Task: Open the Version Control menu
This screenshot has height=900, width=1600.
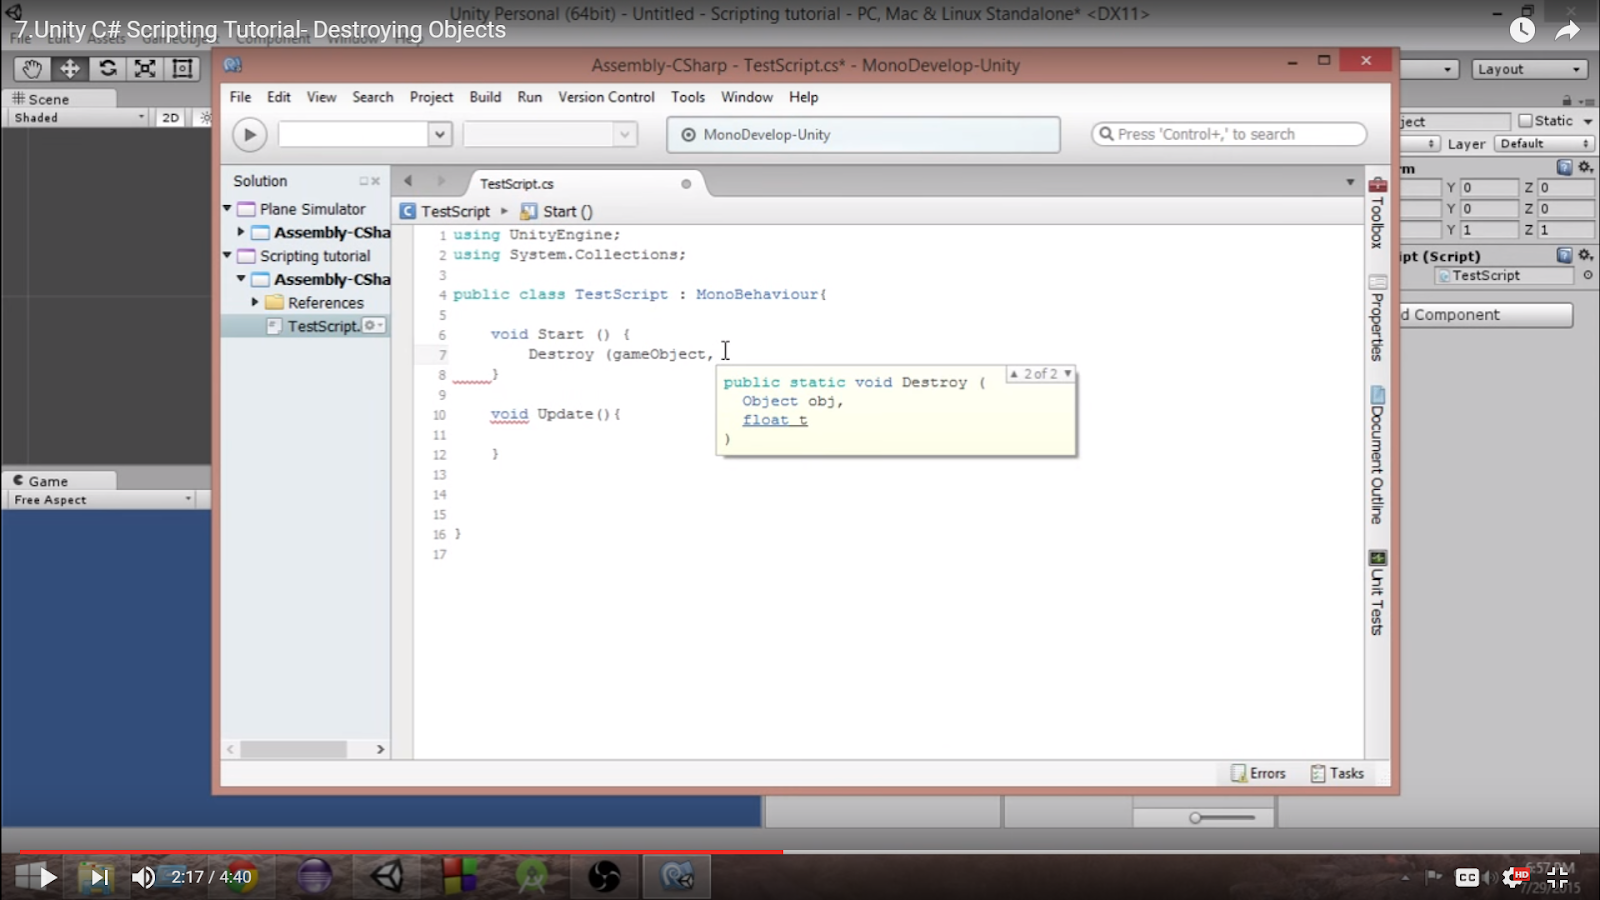Action: pos(606,97)
